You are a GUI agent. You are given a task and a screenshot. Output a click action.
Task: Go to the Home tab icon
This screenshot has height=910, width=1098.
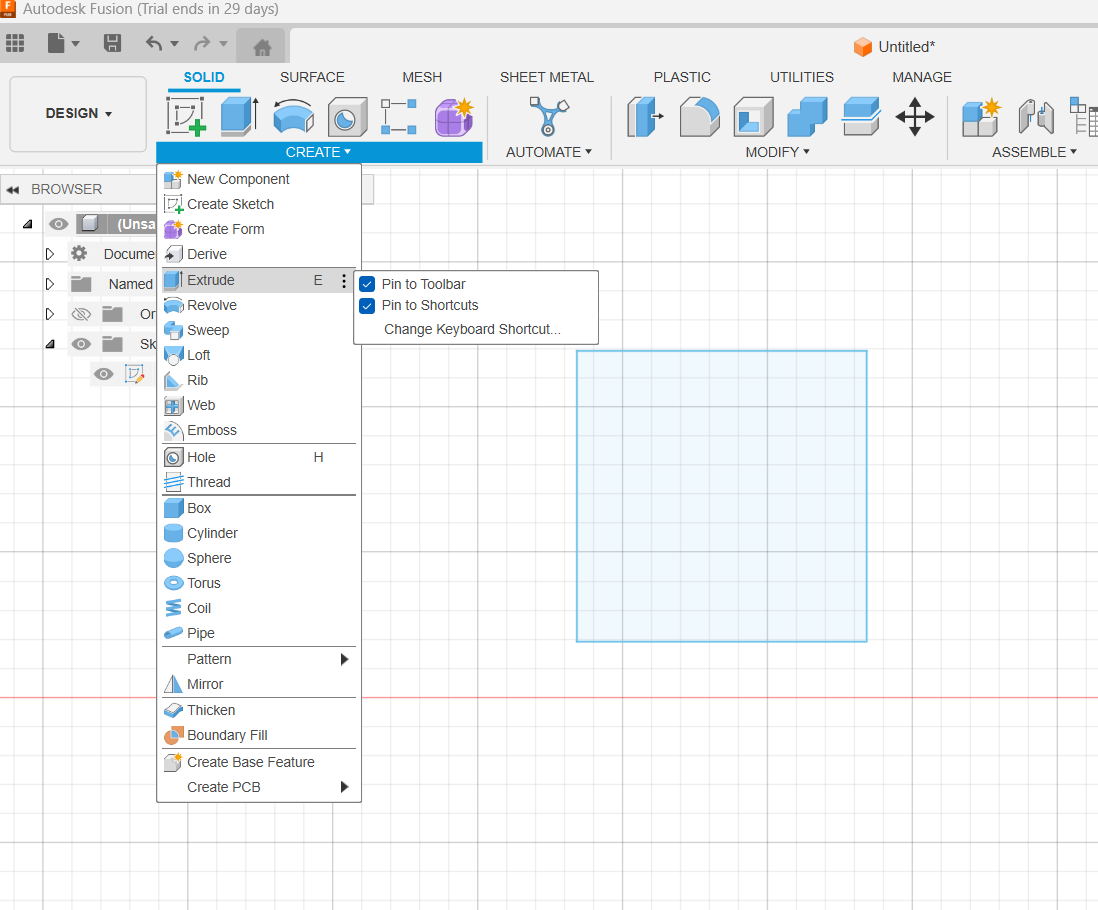[x=262, y=47]
